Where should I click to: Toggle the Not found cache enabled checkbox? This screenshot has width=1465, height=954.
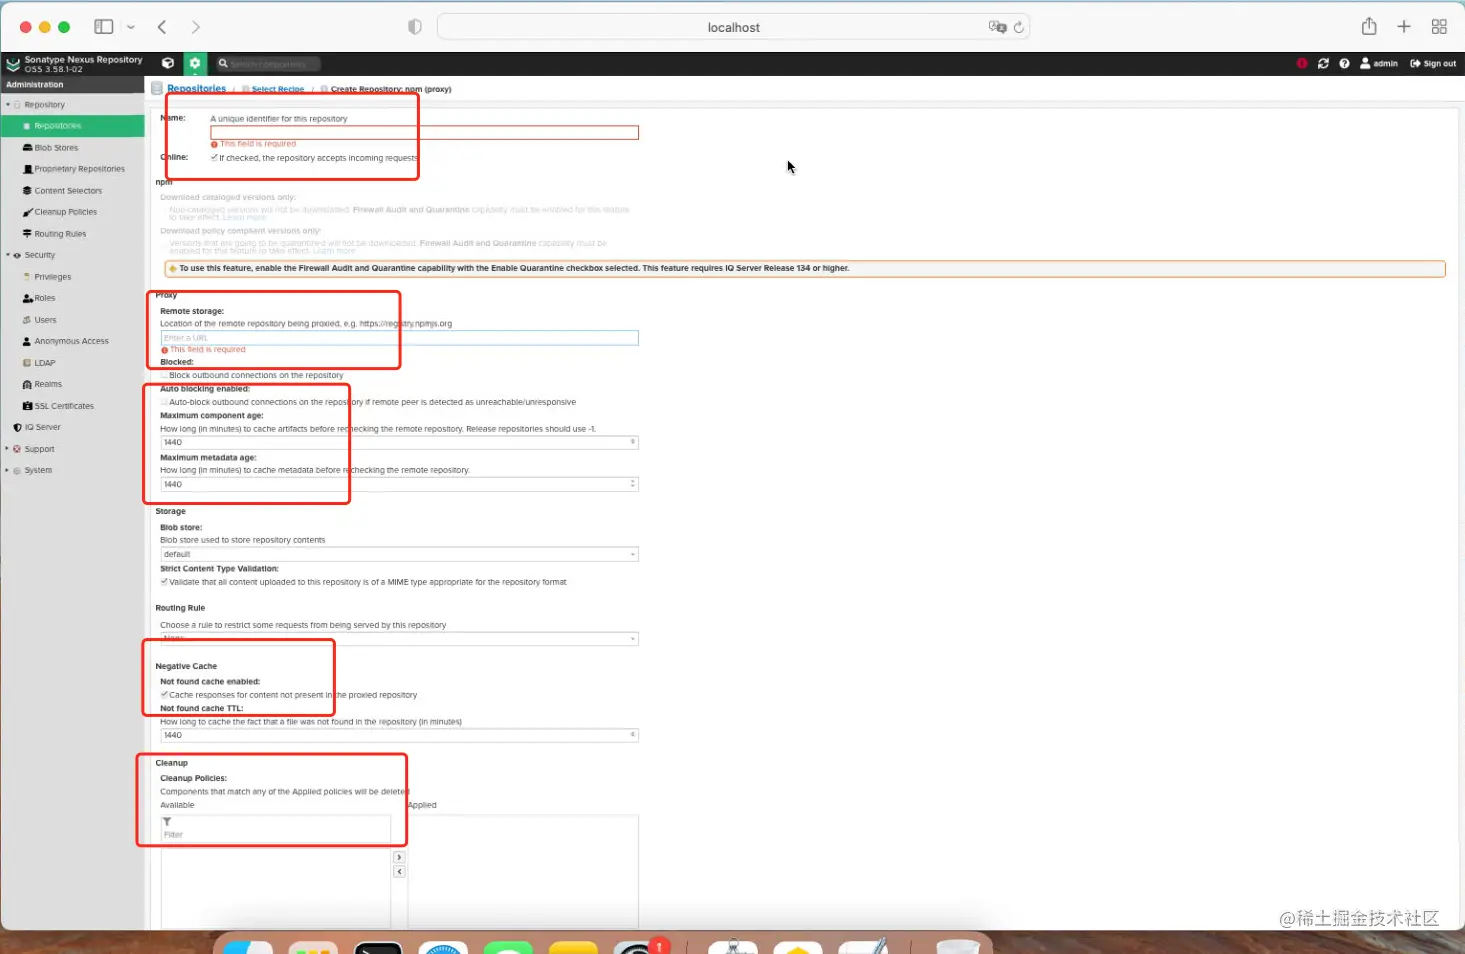click(x=164, y=694)
